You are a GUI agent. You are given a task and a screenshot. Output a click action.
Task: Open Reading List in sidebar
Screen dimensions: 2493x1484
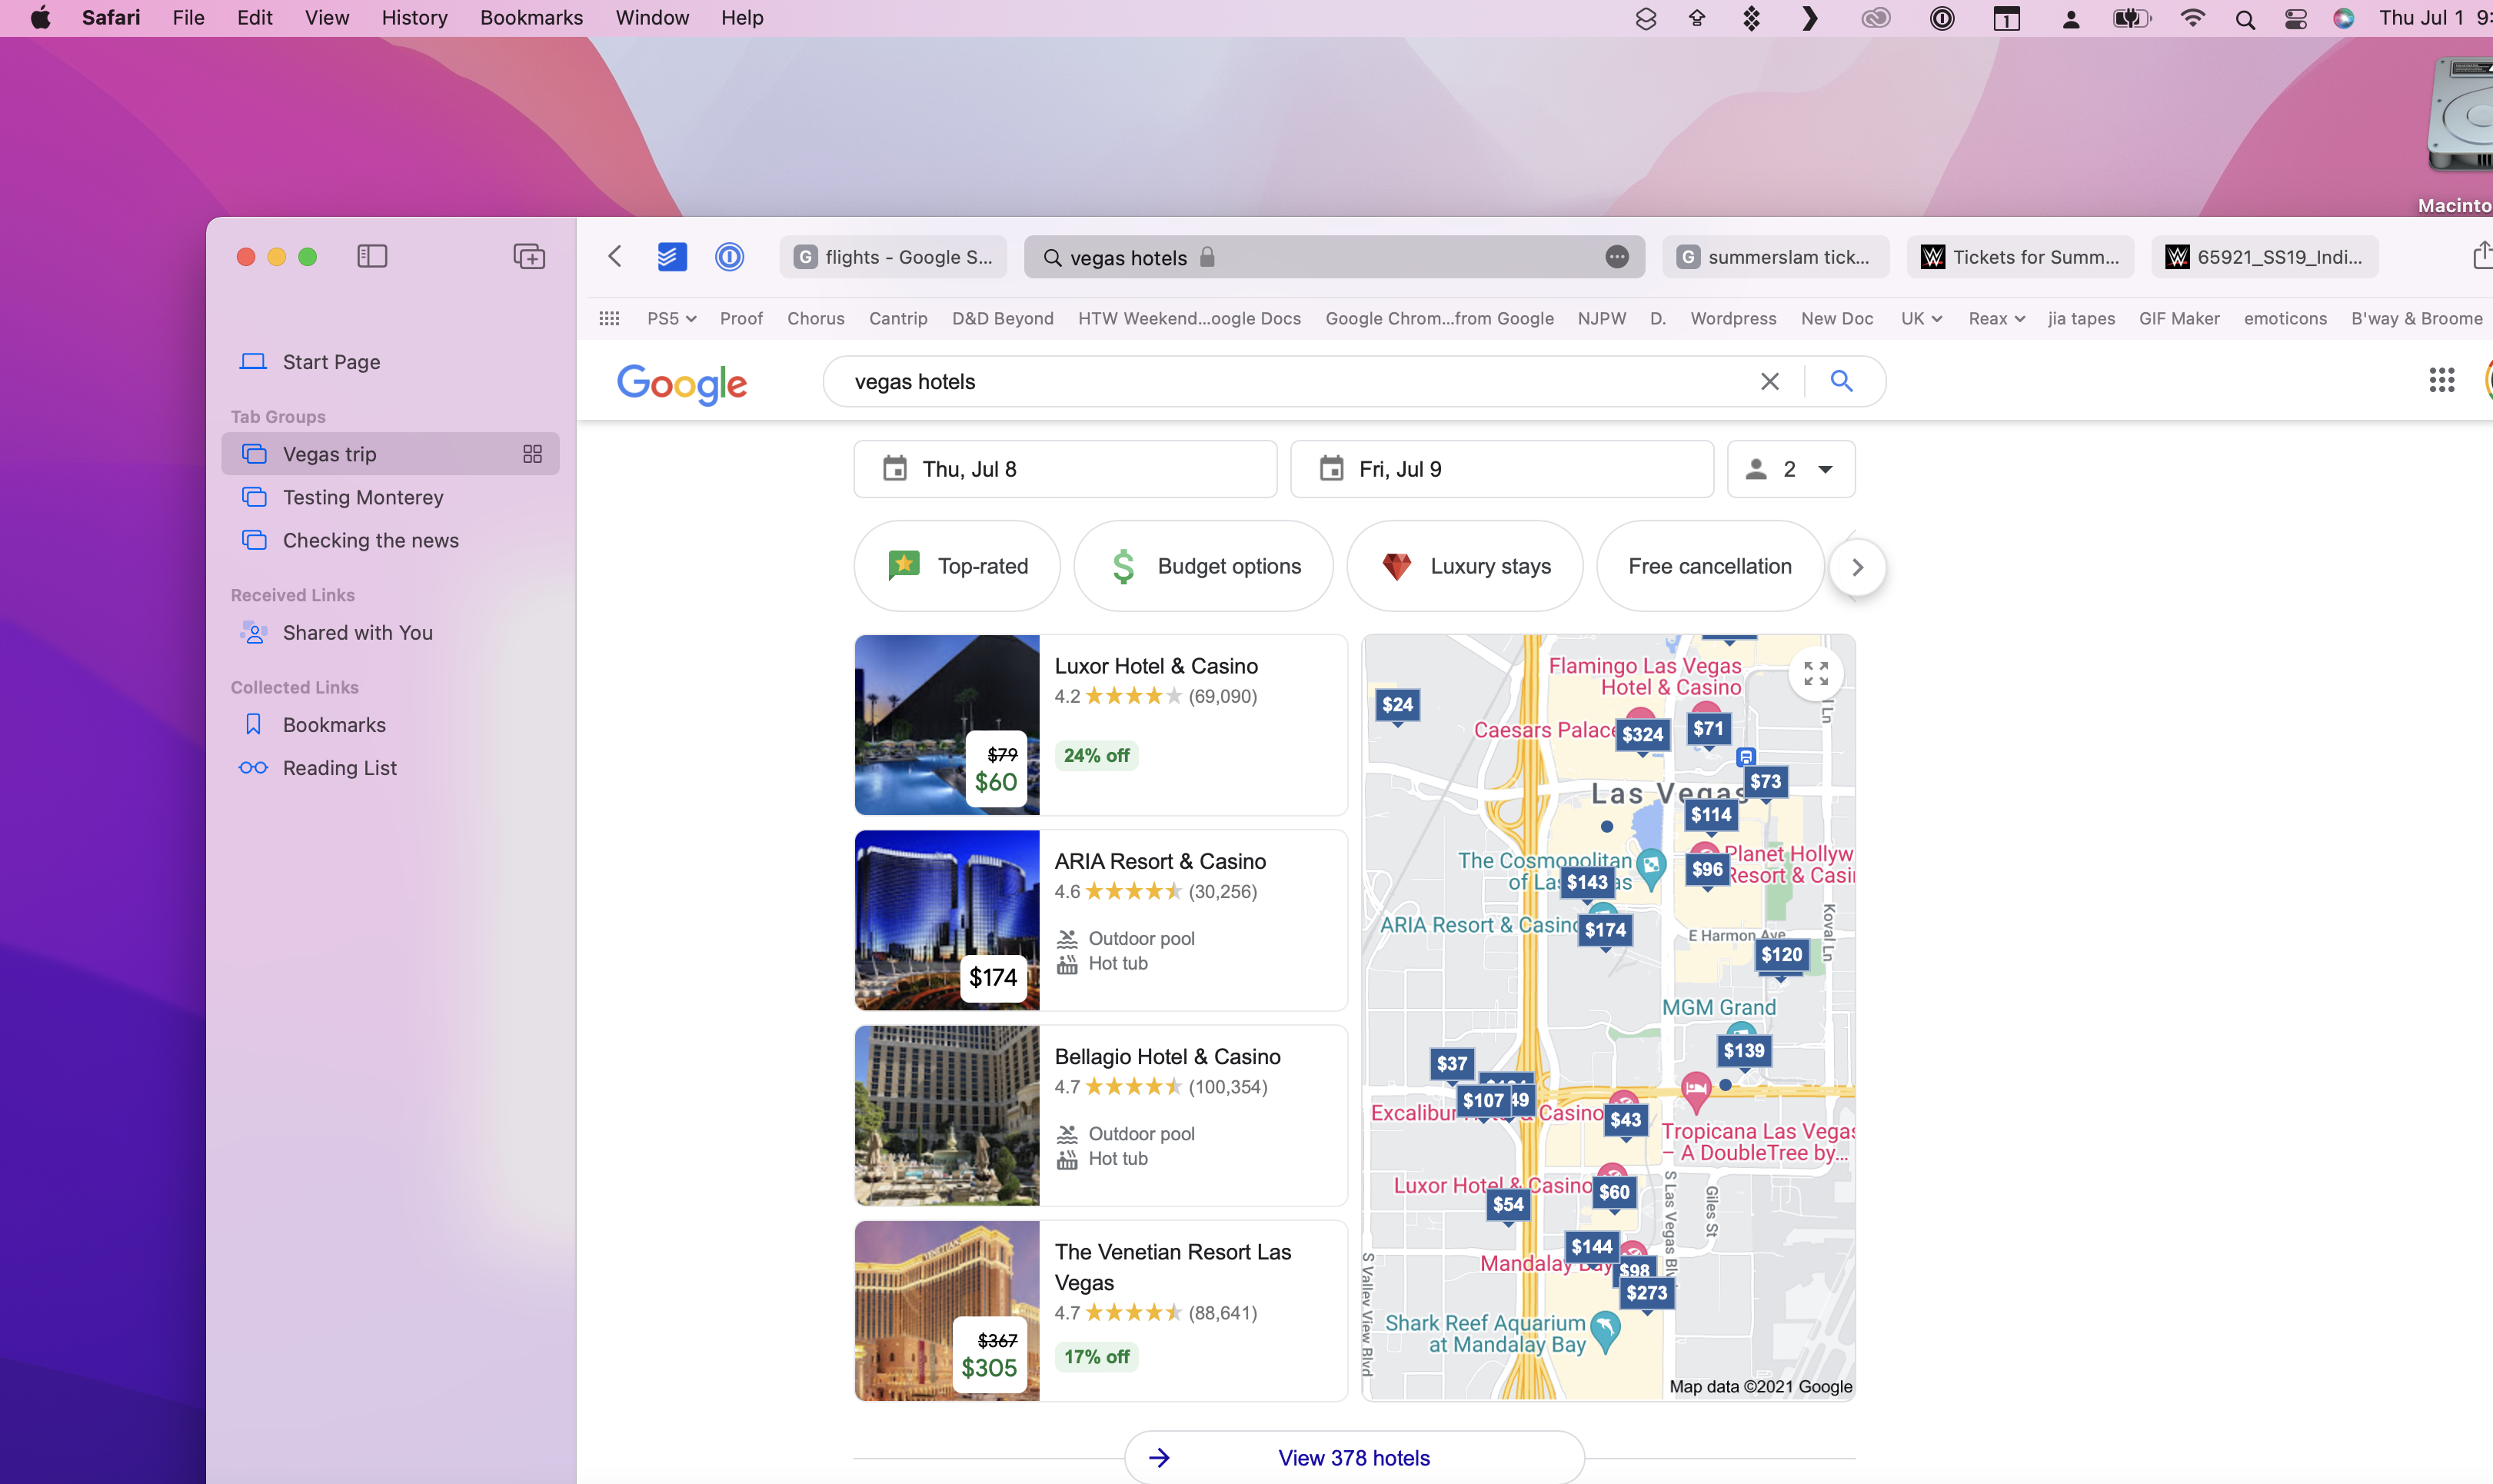[x=391, y=768]
